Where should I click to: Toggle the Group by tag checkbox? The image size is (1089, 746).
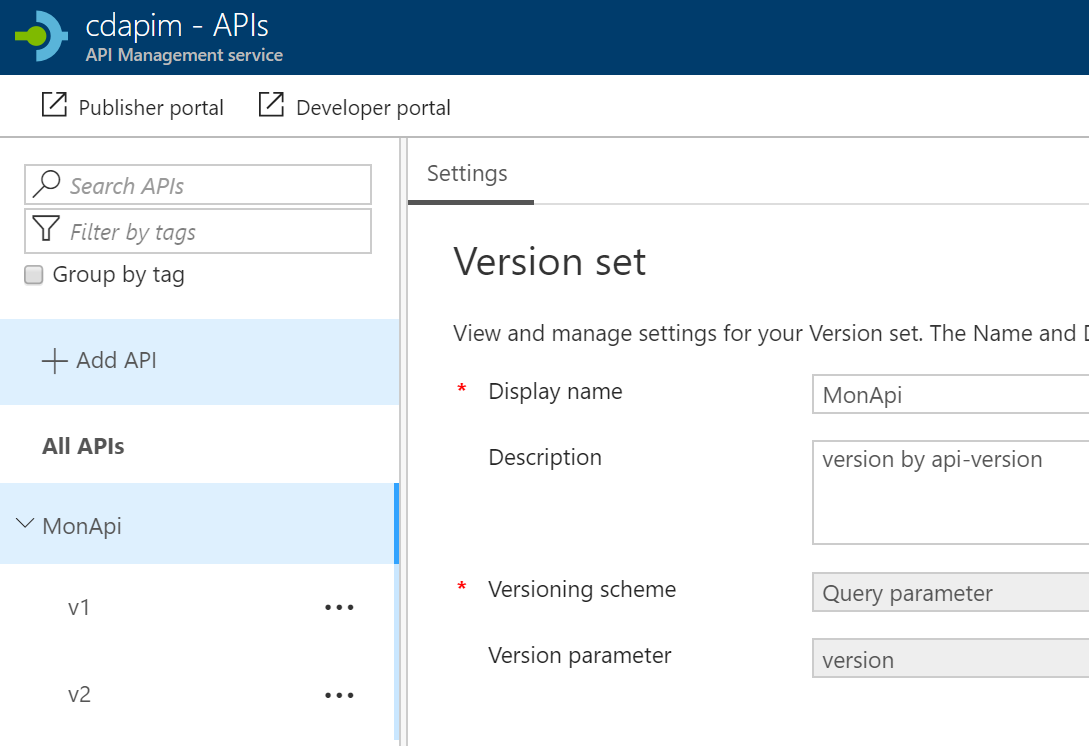(x=33, y=275)
